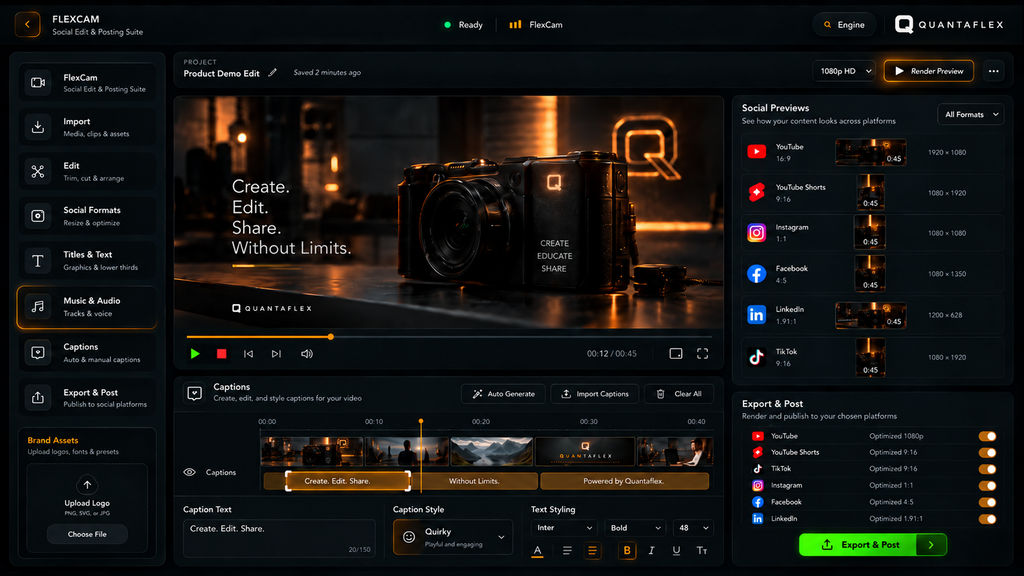Click the video progress slider handle
This screenshot has height=576, width=1024.
click(x=331, y=337)
